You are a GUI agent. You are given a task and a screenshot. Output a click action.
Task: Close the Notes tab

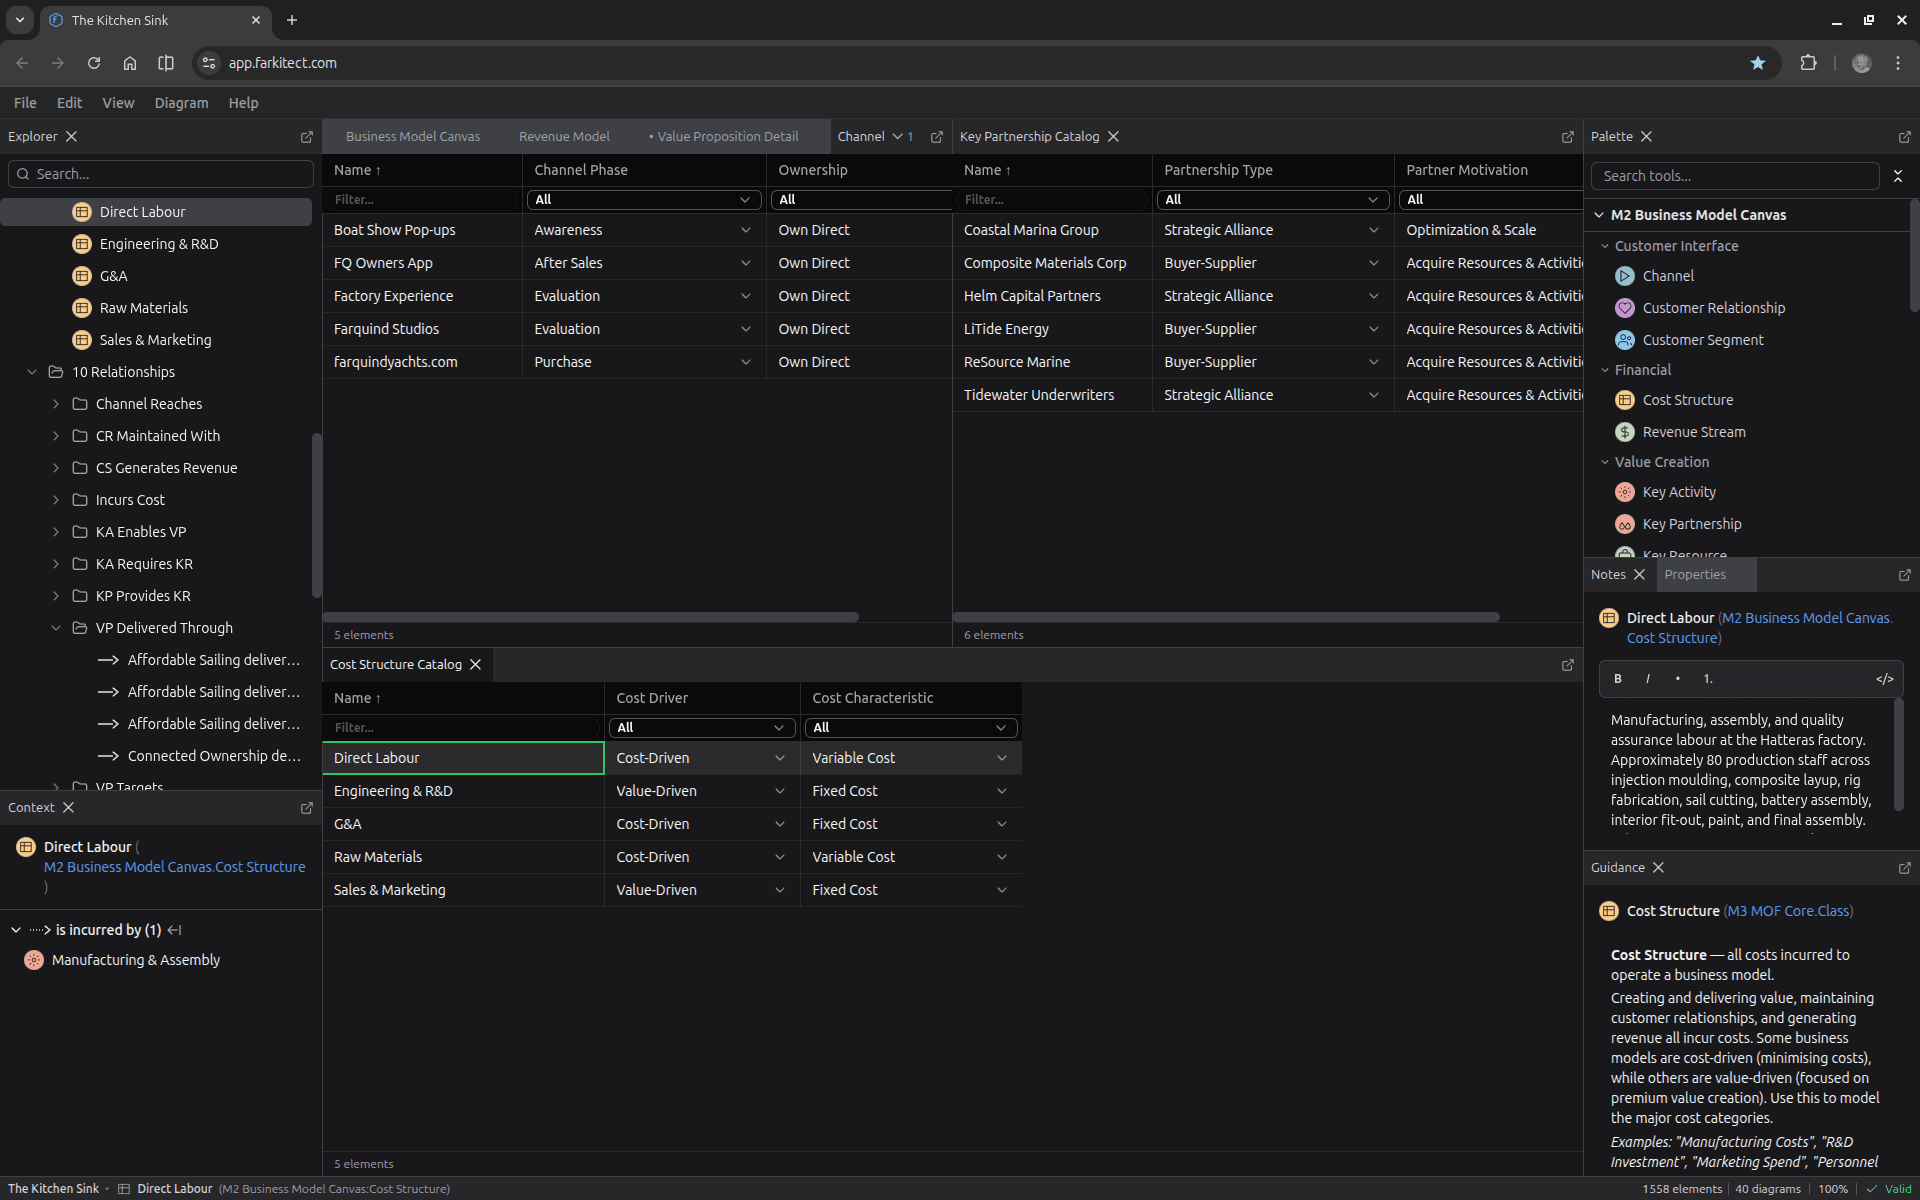click(1639, 575)
